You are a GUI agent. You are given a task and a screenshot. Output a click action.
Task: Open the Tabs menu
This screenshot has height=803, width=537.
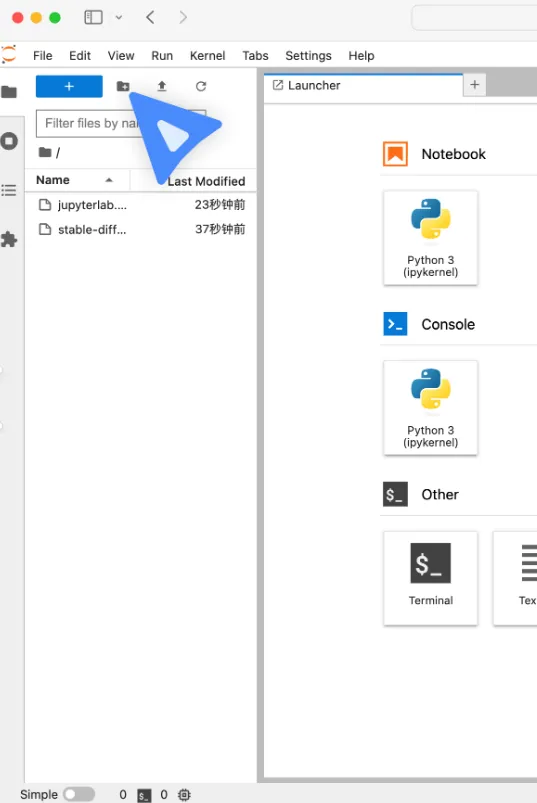255,55
